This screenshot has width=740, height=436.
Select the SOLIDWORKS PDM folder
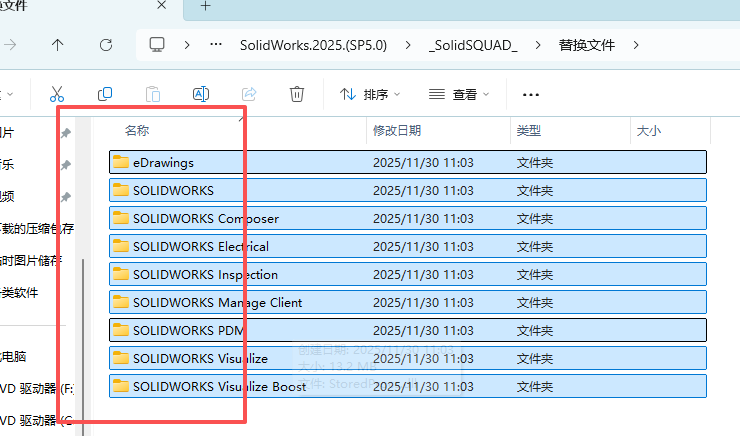point(408,330)
